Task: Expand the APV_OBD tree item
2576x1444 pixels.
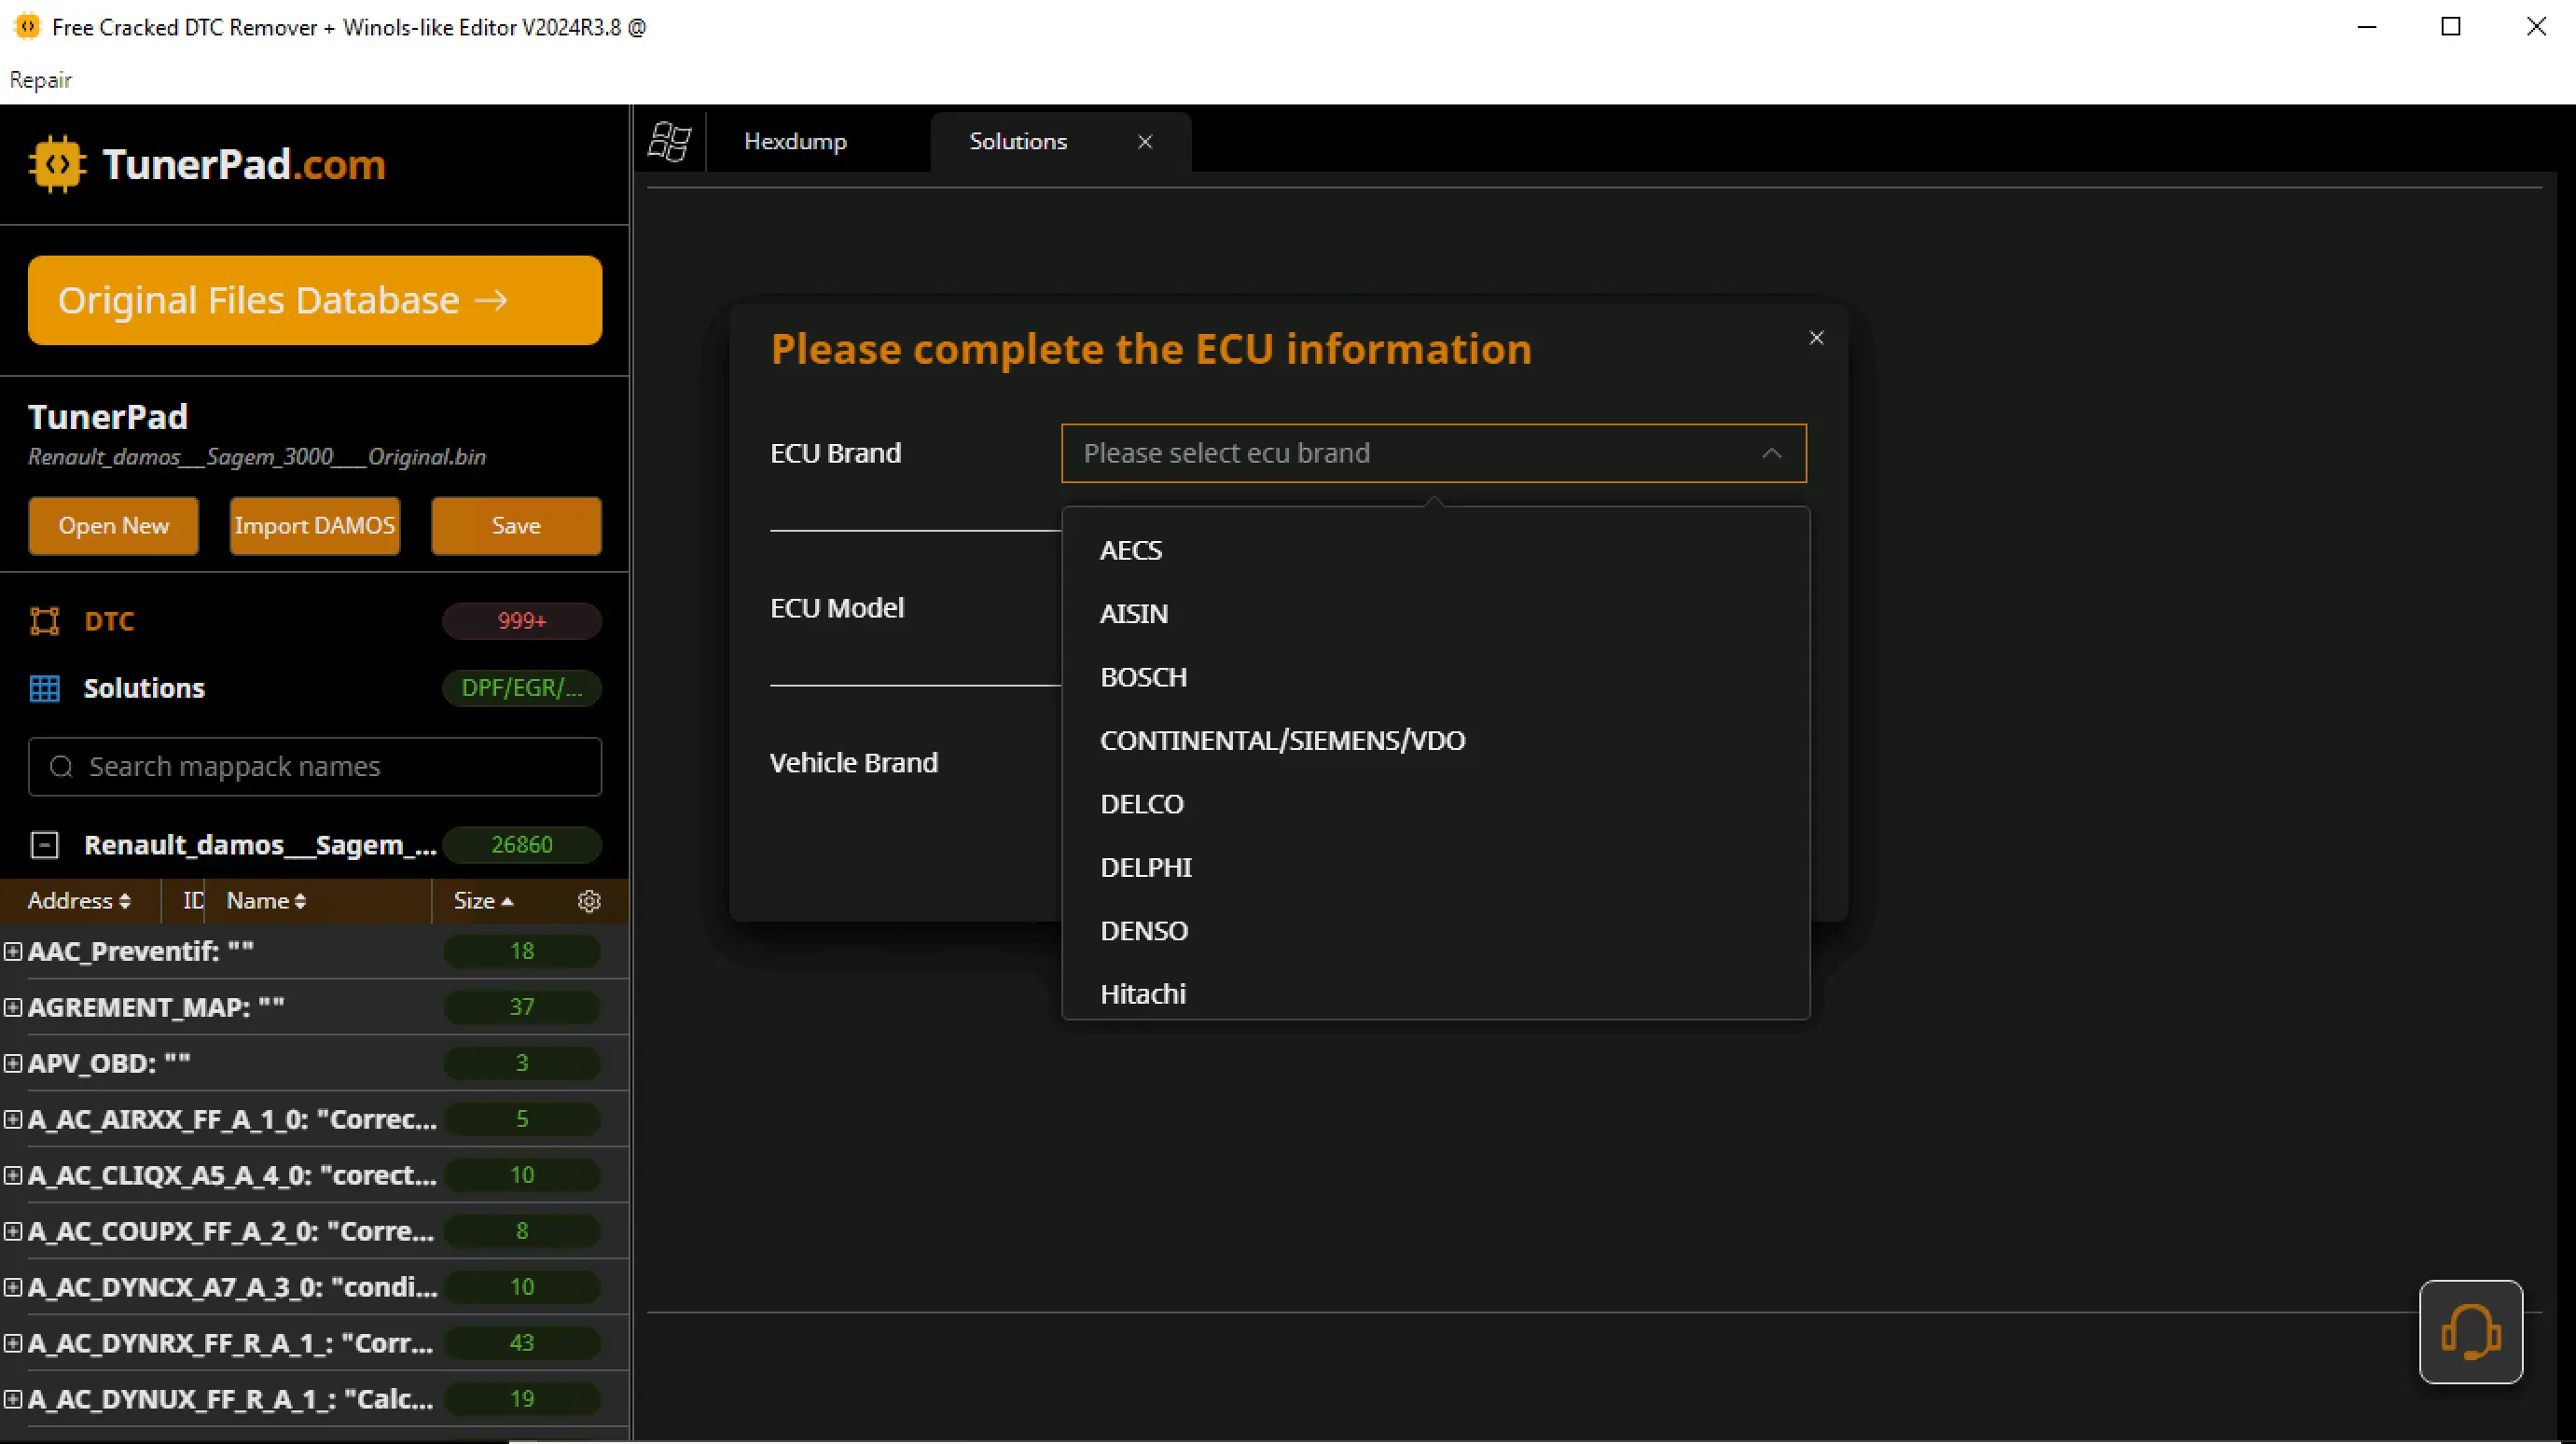Action: click(x=13, y=1063)
